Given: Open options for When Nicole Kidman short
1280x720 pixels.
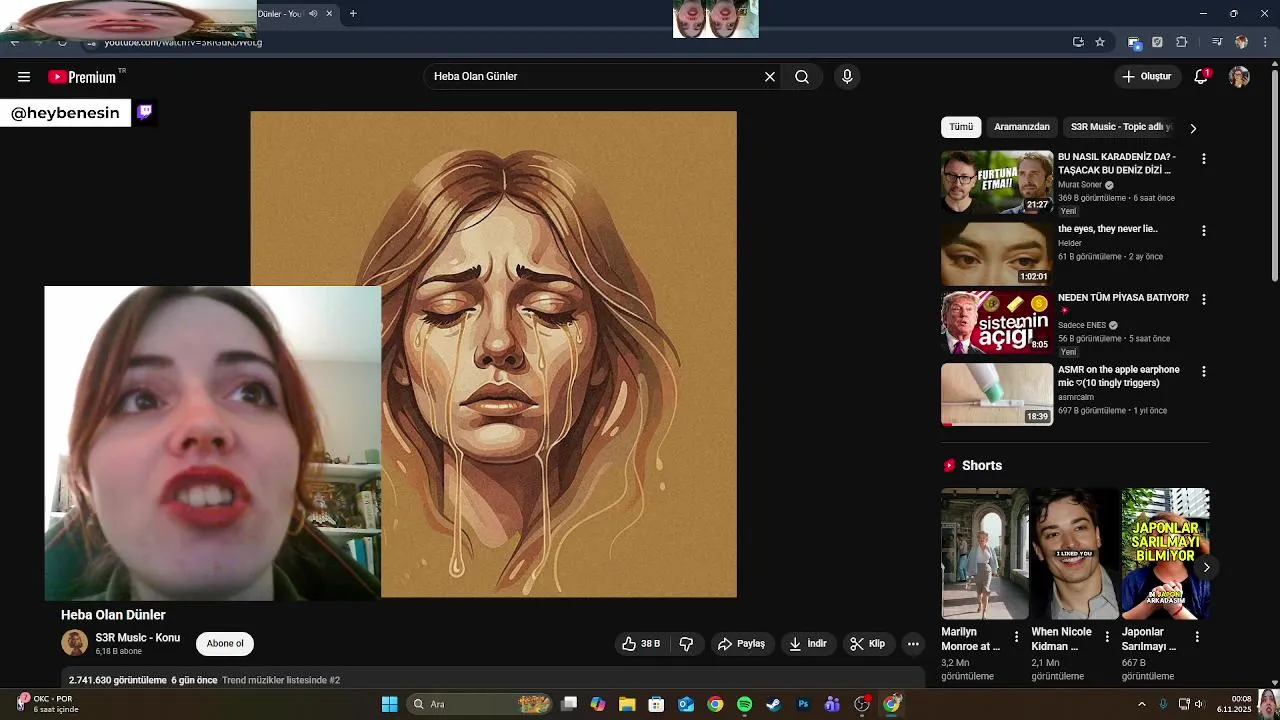Looking at the screenshot, I should [x=1107, y=636].
